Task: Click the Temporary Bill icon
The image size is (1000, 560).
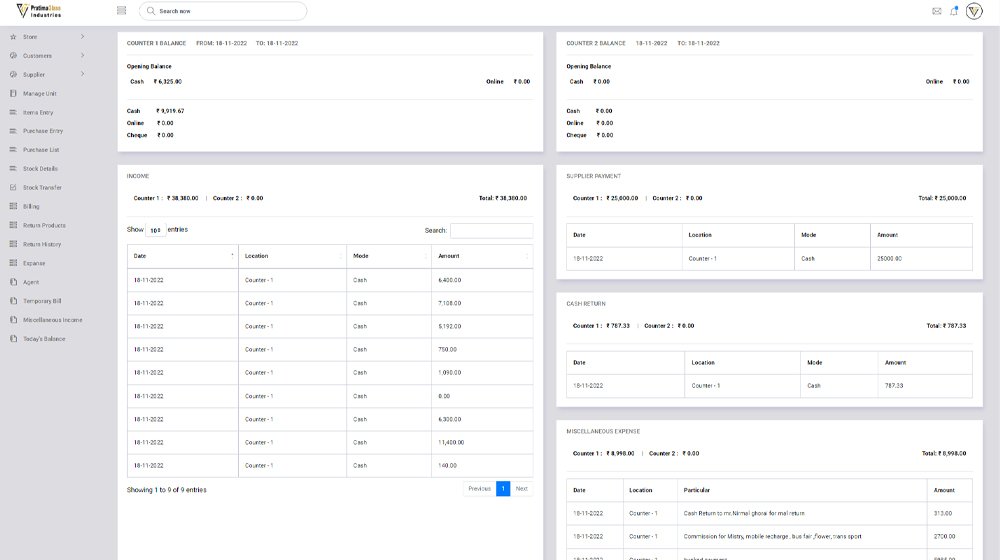Action: click(x=13, y=300)
